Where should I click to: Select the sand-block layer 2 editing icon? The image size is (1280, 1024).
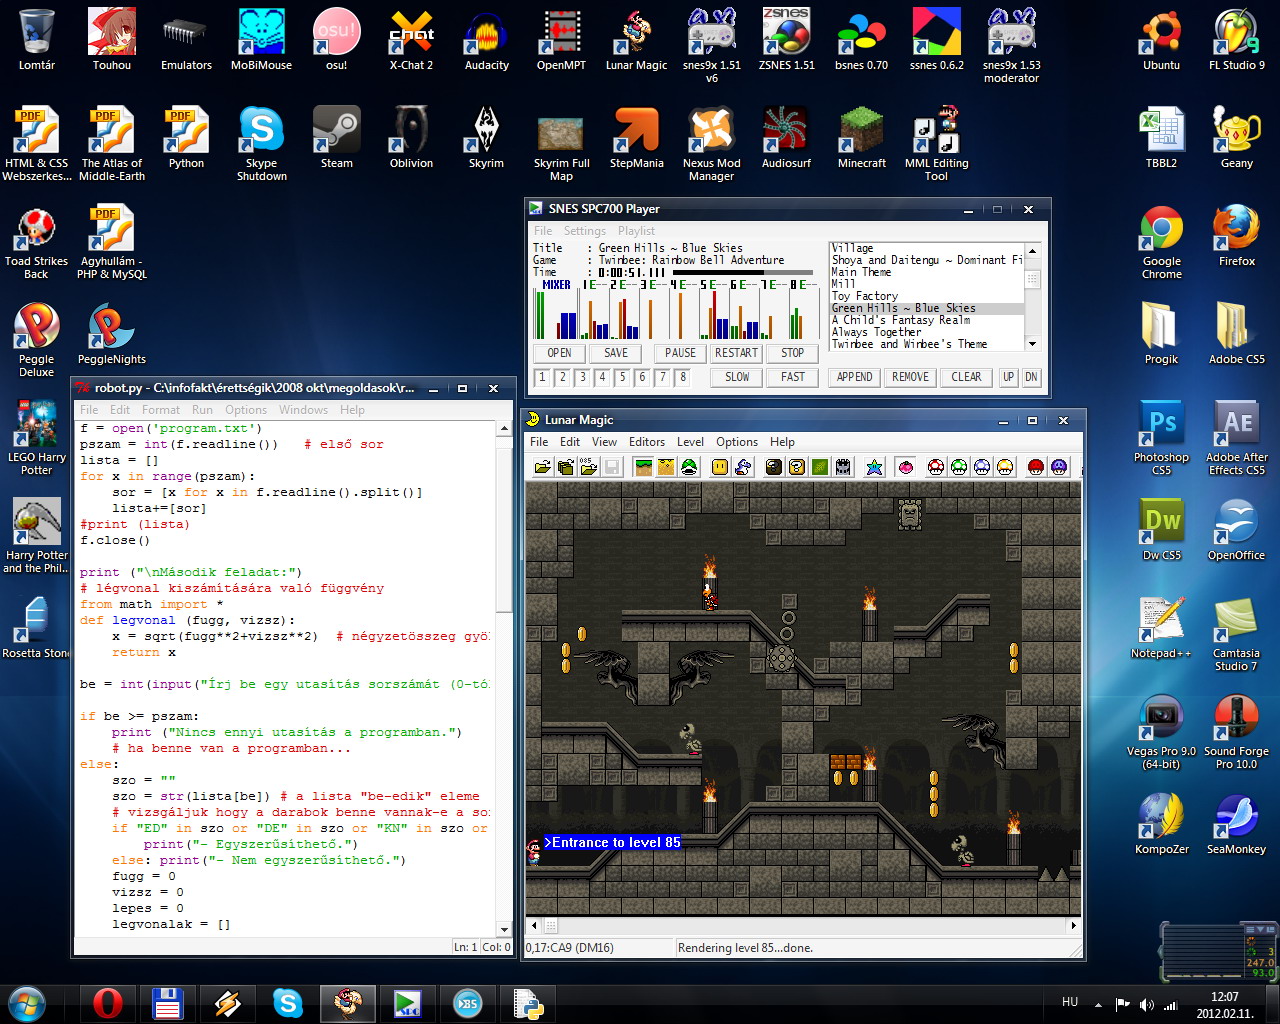[666, 467]
